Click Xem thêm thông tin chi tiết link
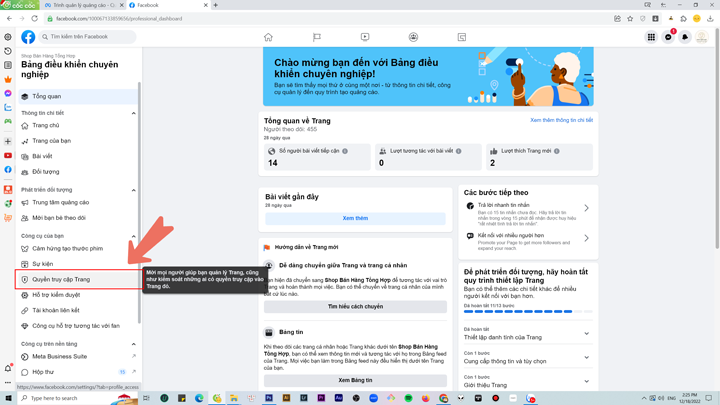720x405 pixels. 561,120
